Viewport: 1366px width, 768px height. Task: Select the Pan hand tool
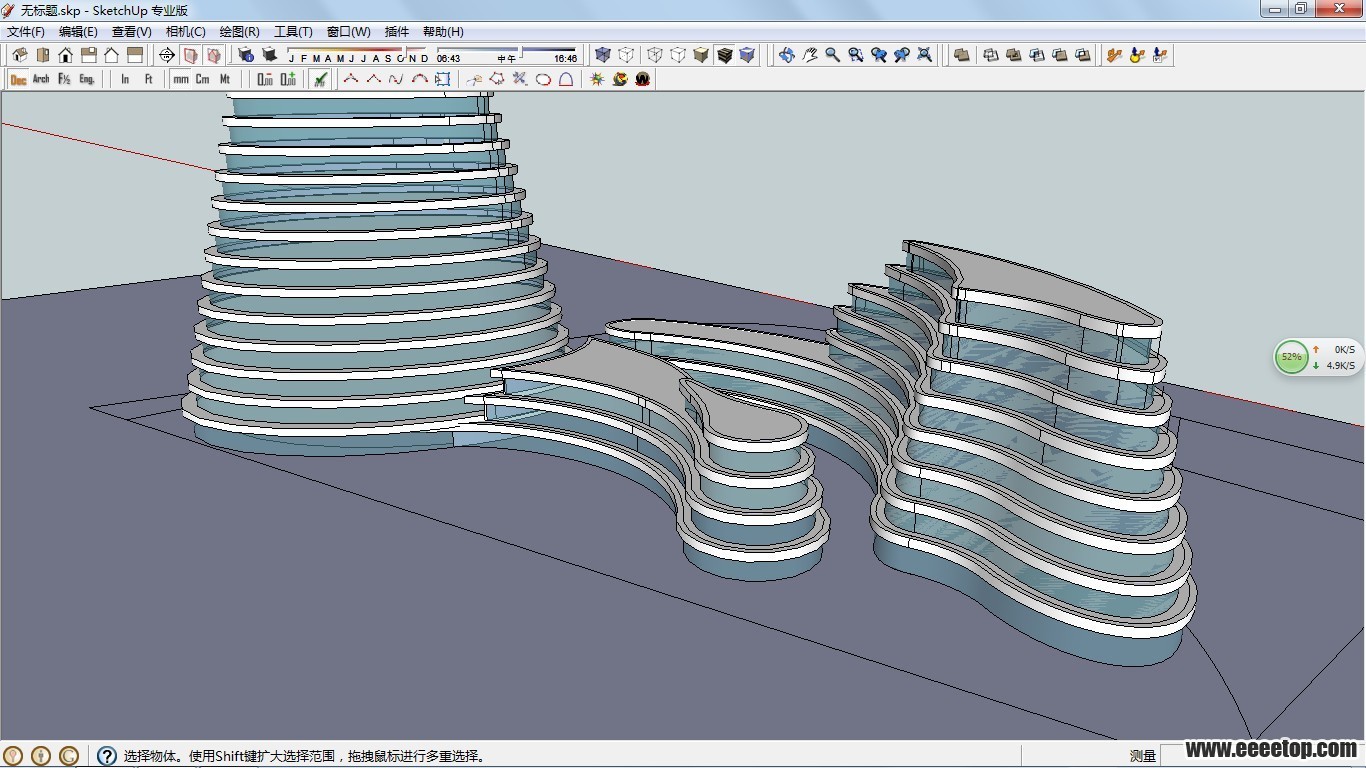(x=810, y=55)
